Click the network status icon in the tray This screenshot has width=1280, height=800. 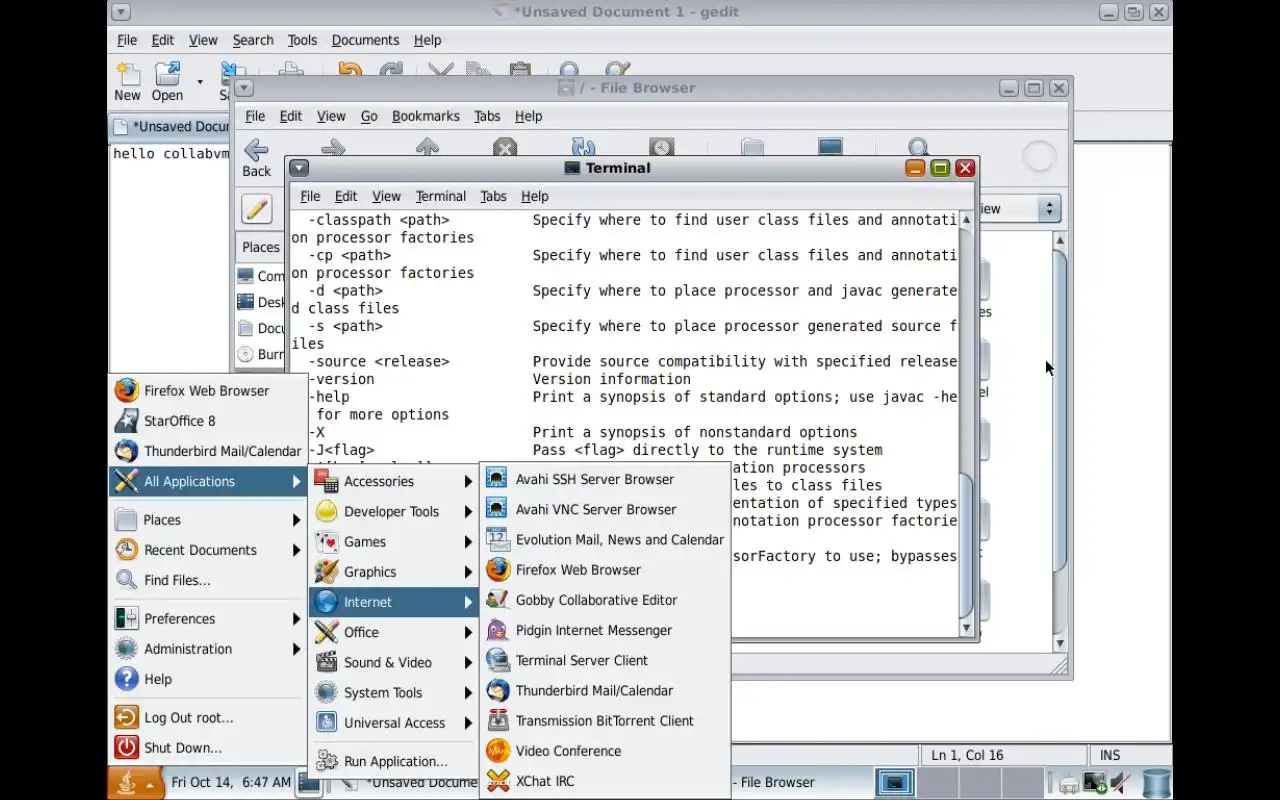click(x=1095, y=783)
